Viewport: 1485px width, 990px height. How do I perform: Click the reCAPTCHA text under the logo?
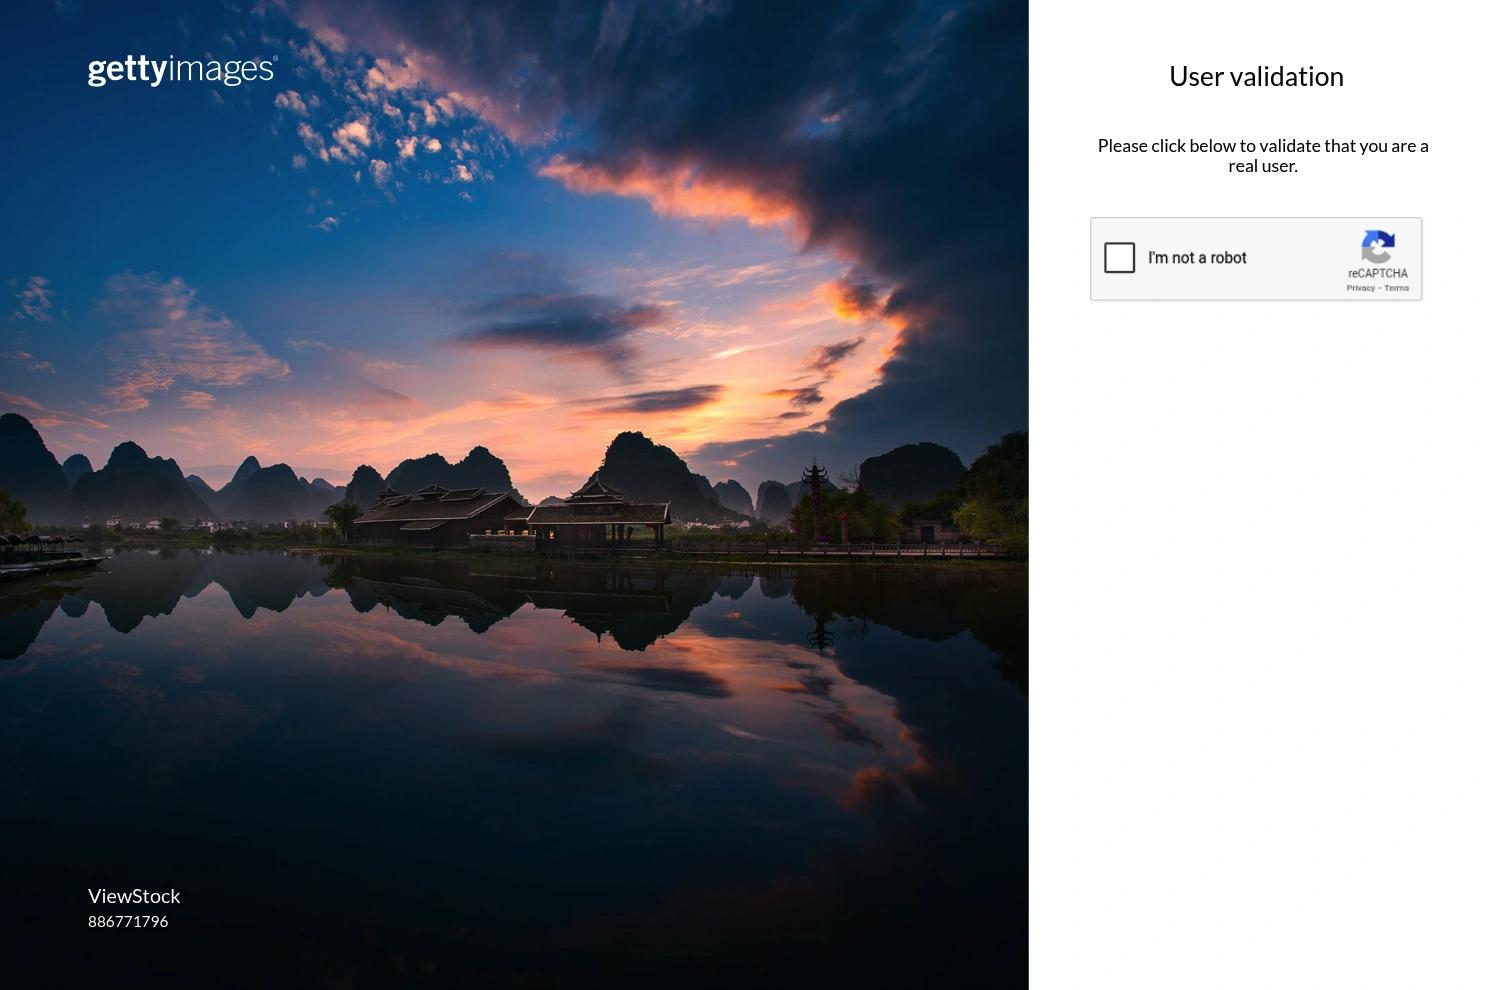coord(1377,273)
